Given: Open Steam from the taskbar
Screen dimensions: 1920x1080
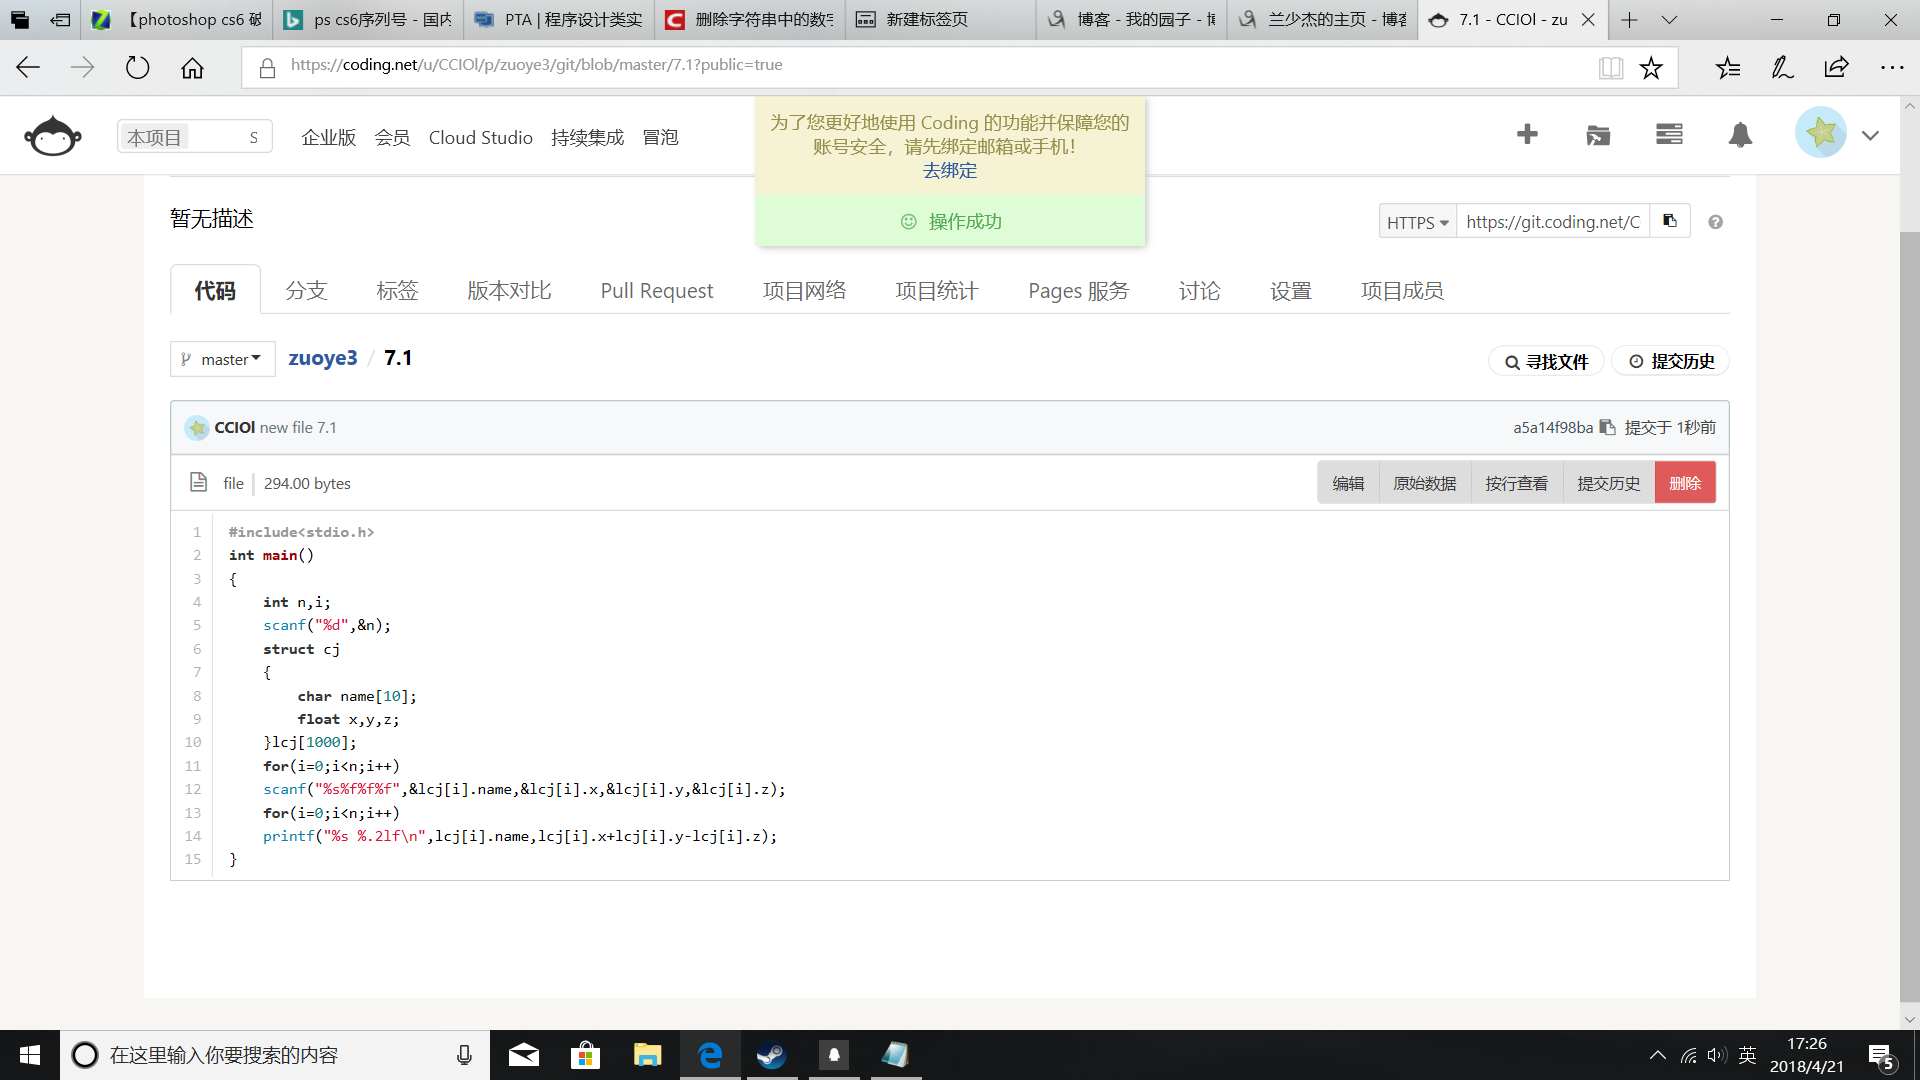Looking at the screenshot, I should [771, 1055].
